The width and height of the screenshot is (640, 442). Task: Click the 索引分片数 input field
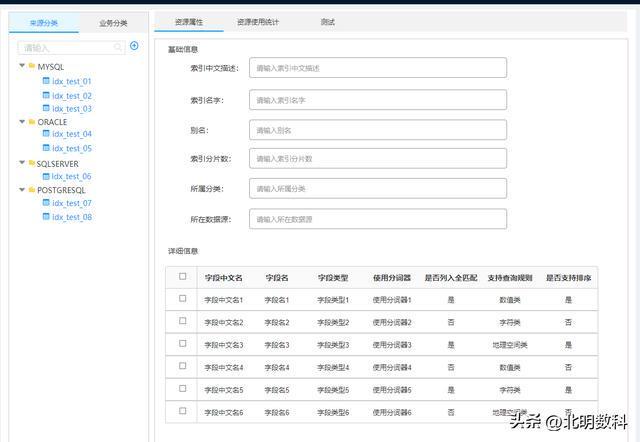pyautogui.click(x=378, y=158)
